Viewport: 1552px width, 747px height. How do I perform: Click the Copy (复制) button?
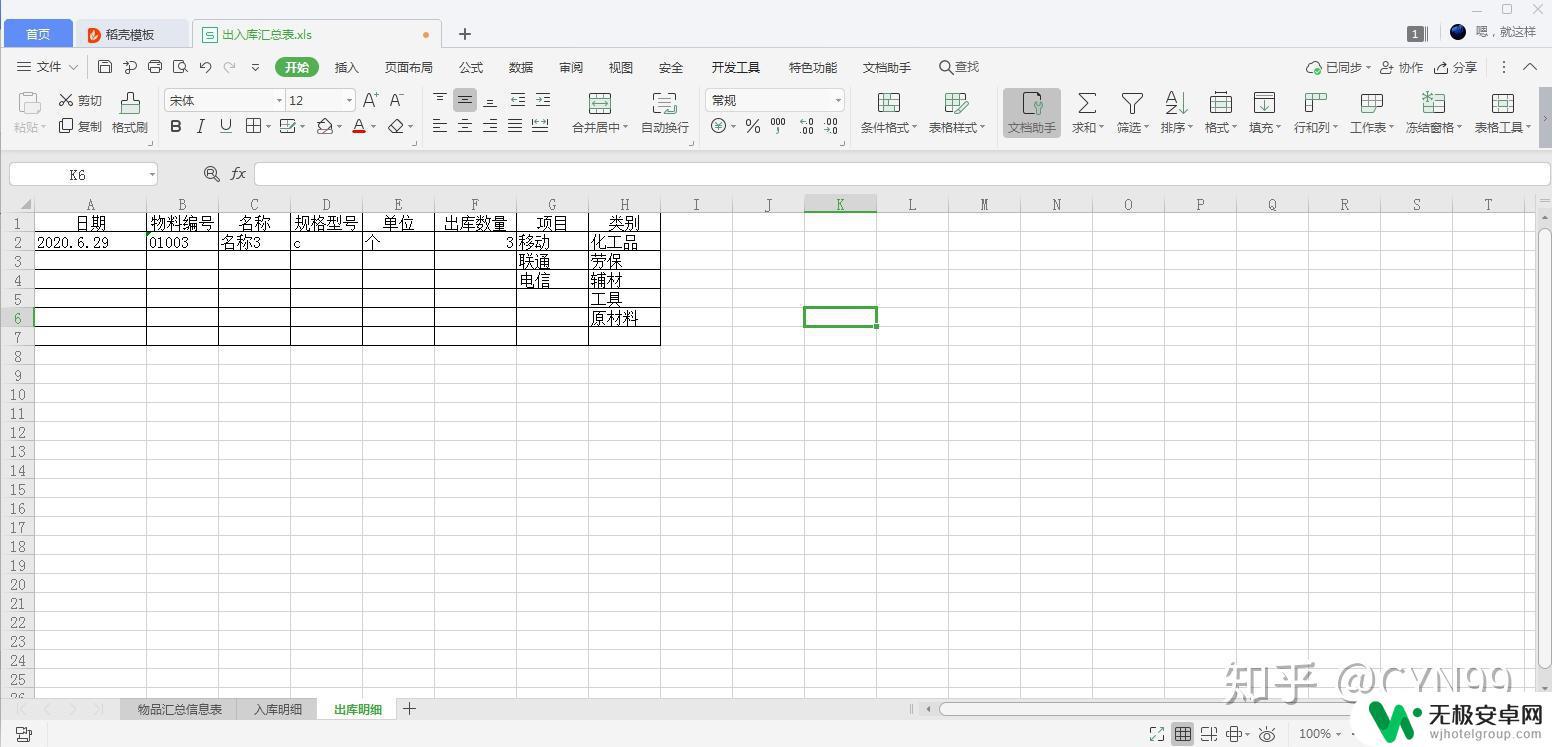80,126
